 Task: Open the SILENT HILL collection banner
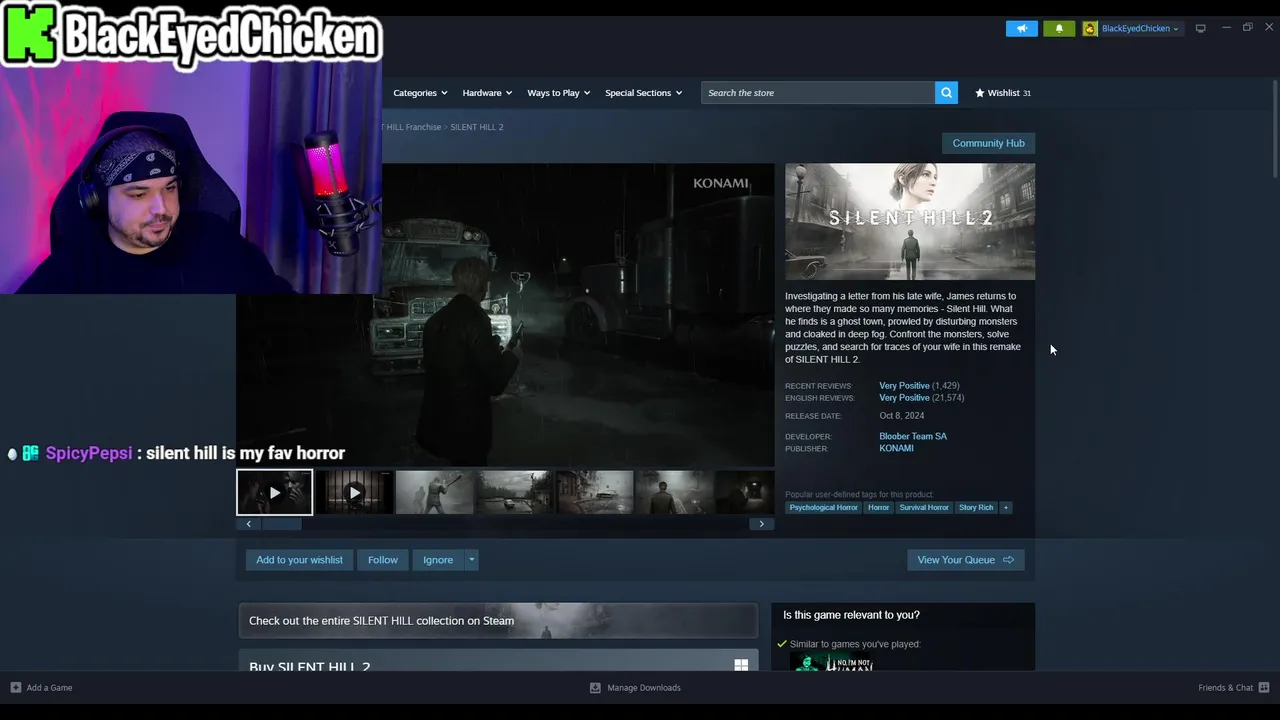tap(498, 620)
